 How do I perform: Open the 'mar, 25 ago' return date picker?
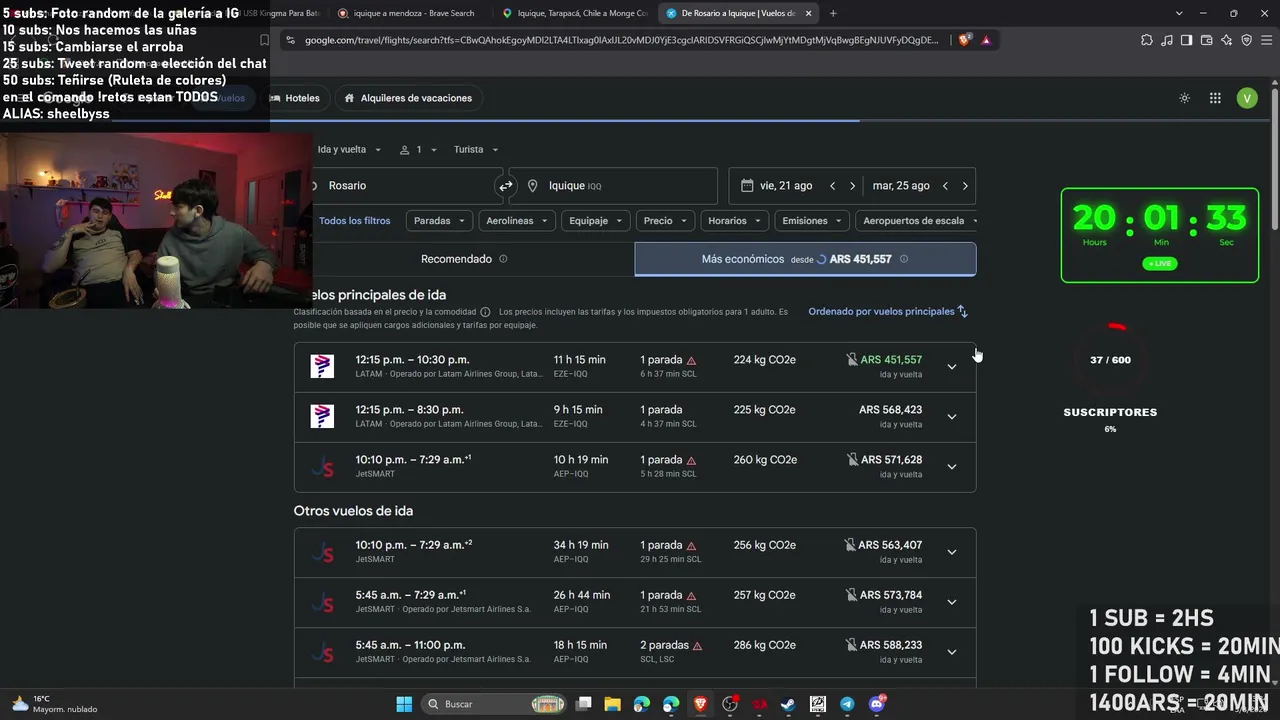(x=901, y=186)
